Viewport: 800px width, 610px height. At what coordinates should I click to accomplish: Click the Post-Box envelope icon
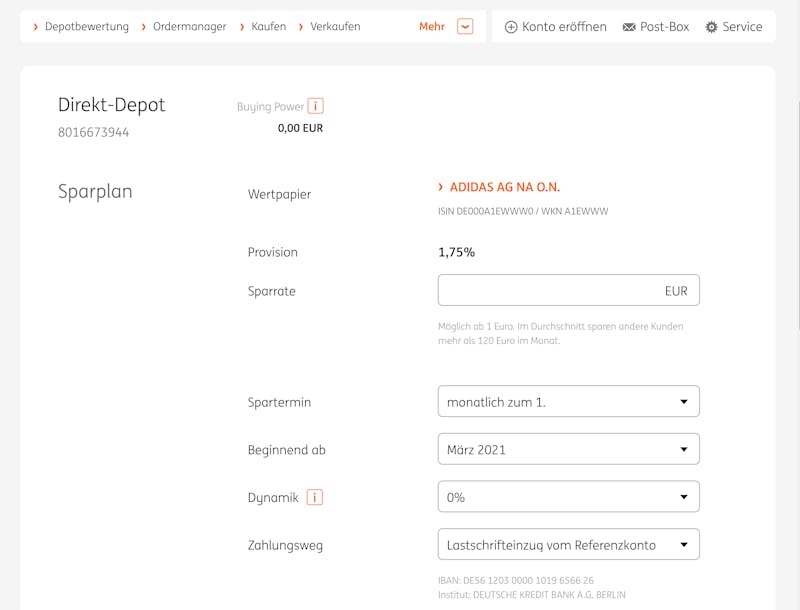(x=629, y=27)
